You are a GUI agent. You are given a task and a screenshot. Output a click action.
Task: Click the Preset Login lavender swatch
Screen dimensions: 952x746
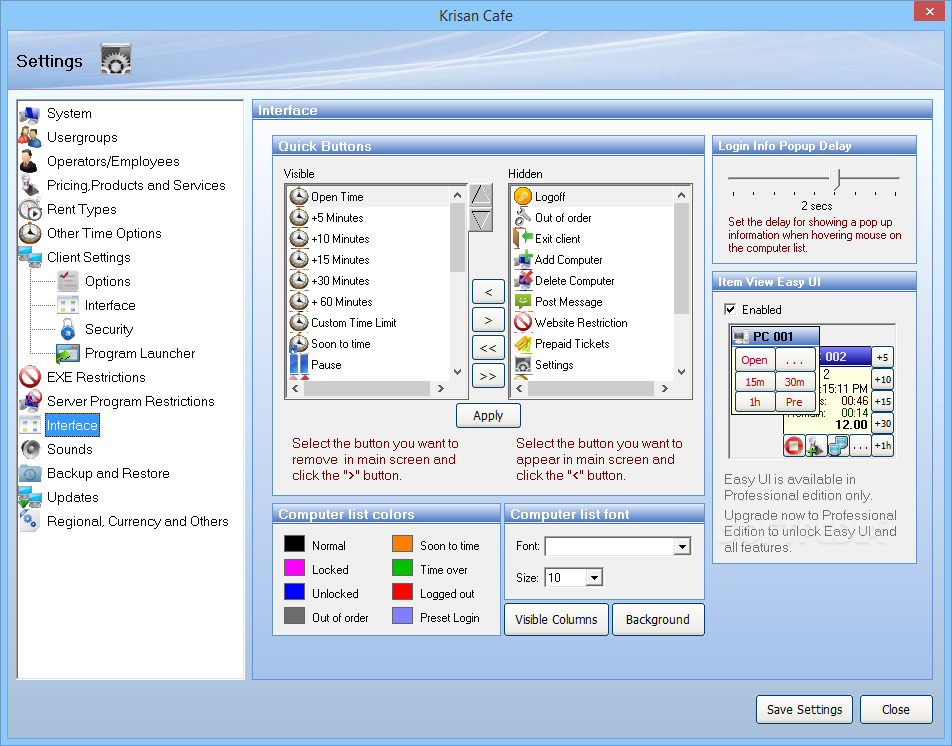click(403, 615)
